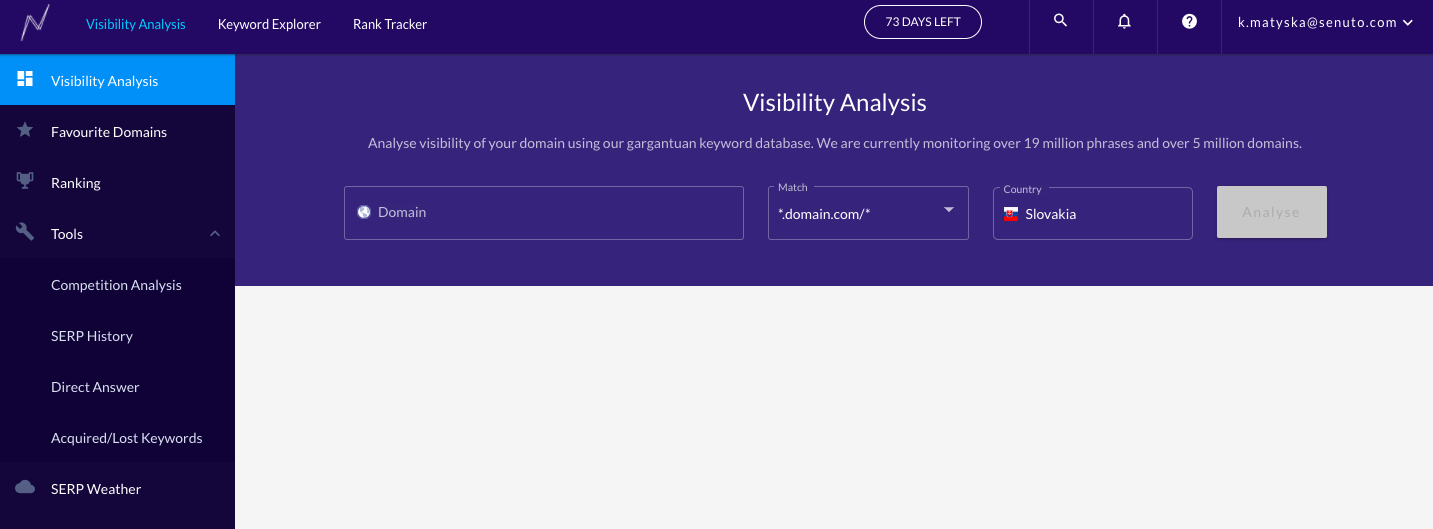Click the Ranking trophy icon

(25, 182)
